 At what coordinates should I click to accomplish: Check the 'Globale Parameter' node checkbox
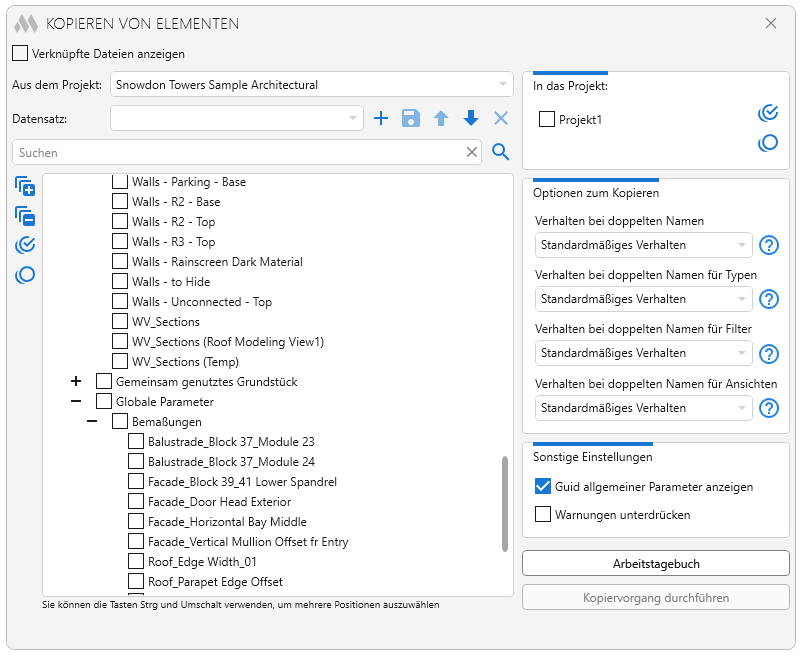[x=104, y=402]
